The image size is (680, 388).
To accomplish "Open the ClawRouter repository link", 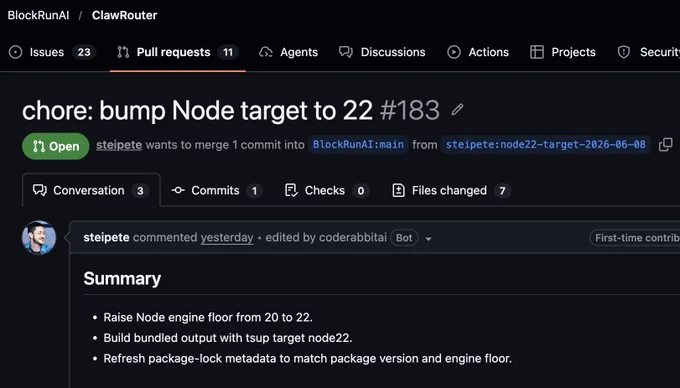I will coord(124,15).
